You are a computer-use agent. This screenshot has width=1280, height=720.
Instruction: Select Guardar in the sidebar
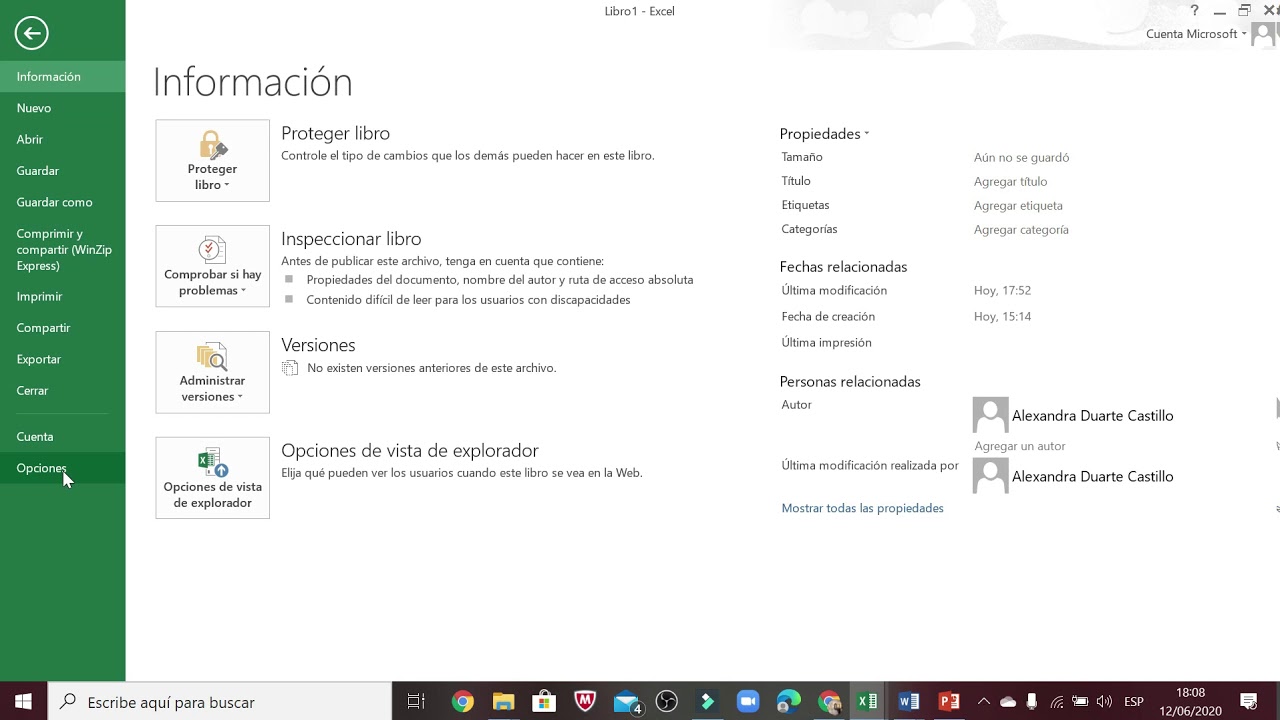click(63, 171)
